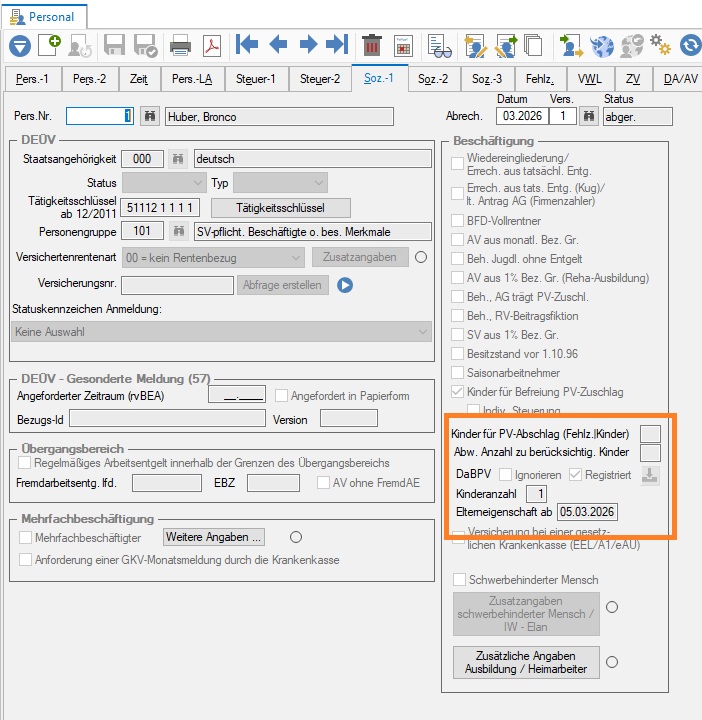This screenshot has width=702, height=720.
Task: Open the Versichertenrentenart dropdown
Action: click(213, 258)
